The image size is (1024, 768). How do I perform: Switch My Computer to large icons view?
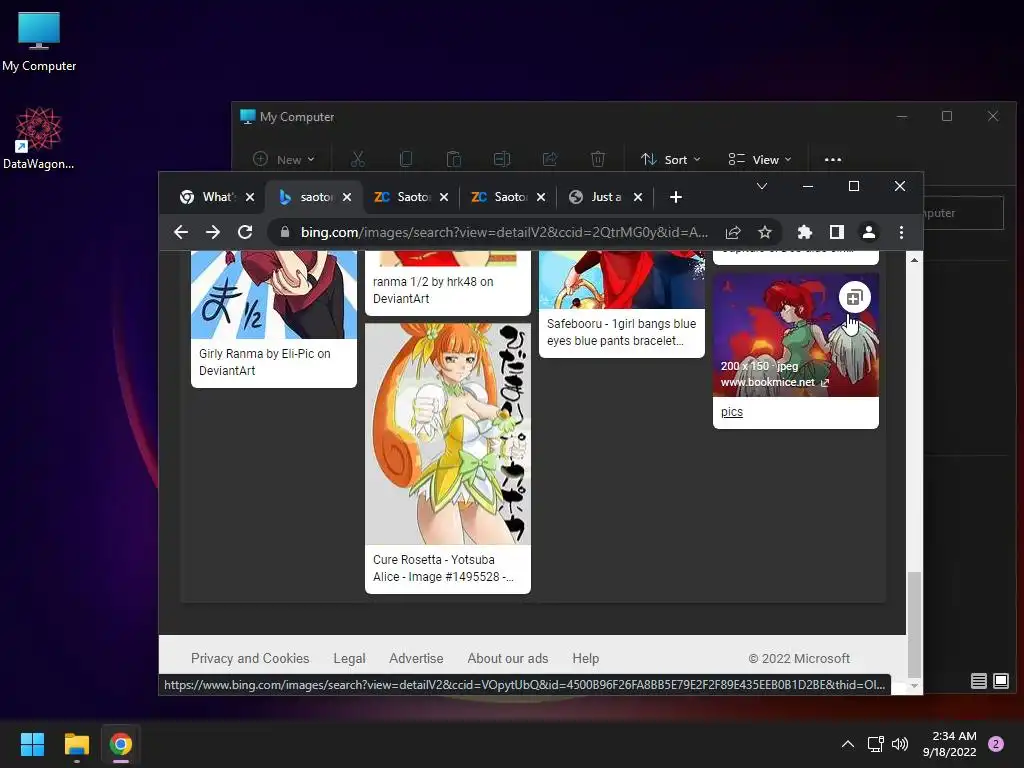coord(1000,681)
